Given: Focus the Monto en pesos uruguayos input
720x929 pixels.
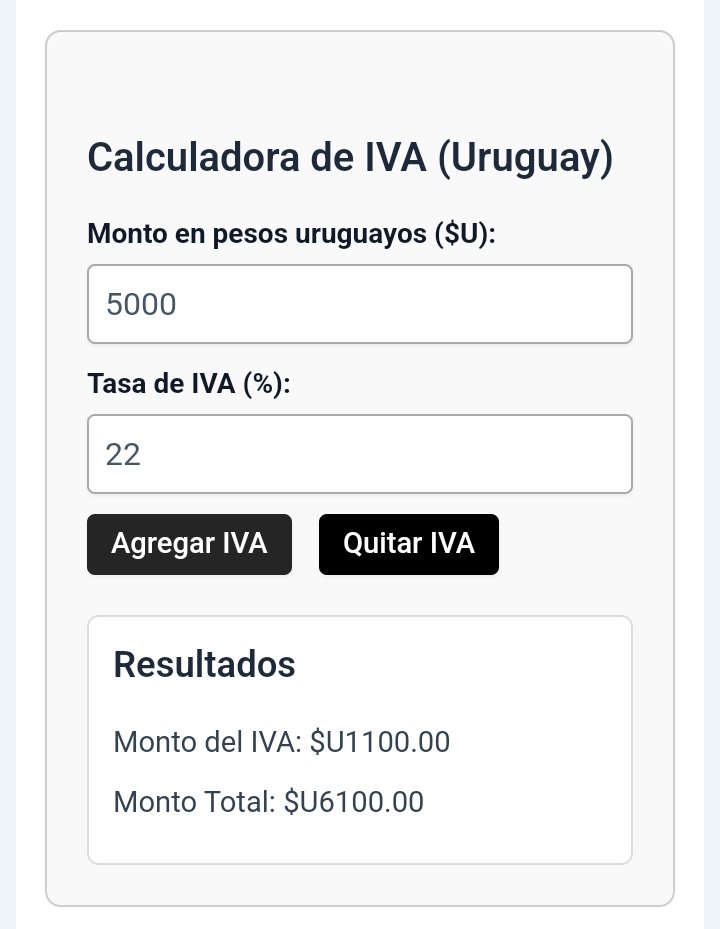Looking at the screenshot, I should click(x=360, y=304).
